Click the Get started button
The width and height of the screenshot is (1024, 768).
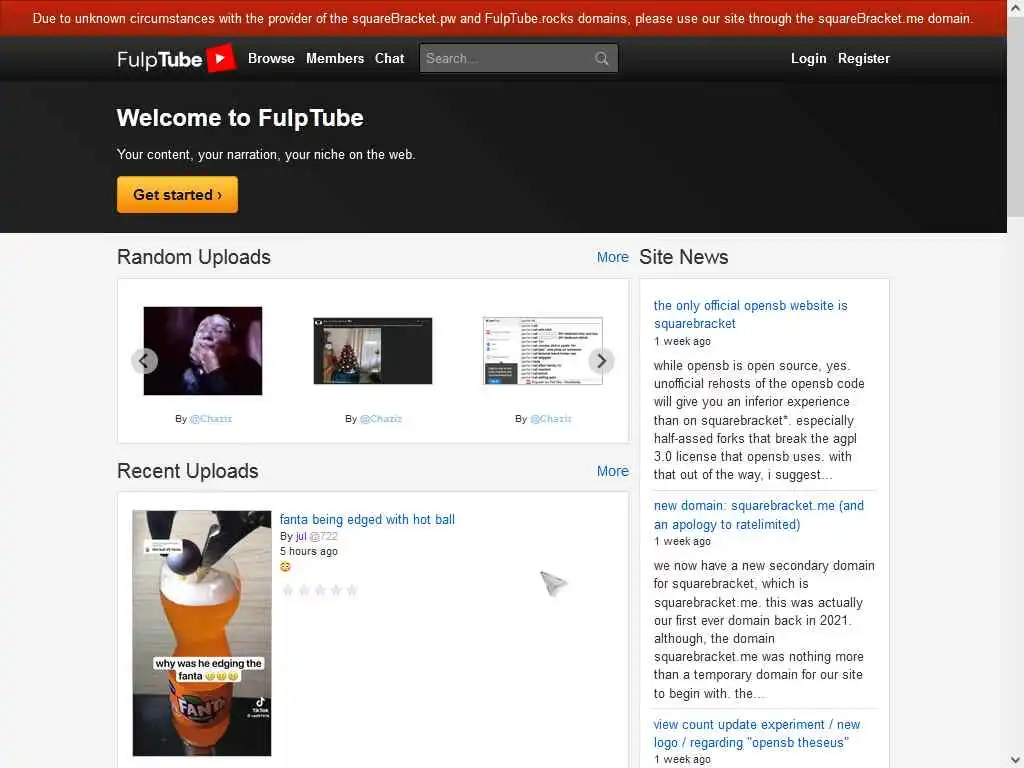178,195
